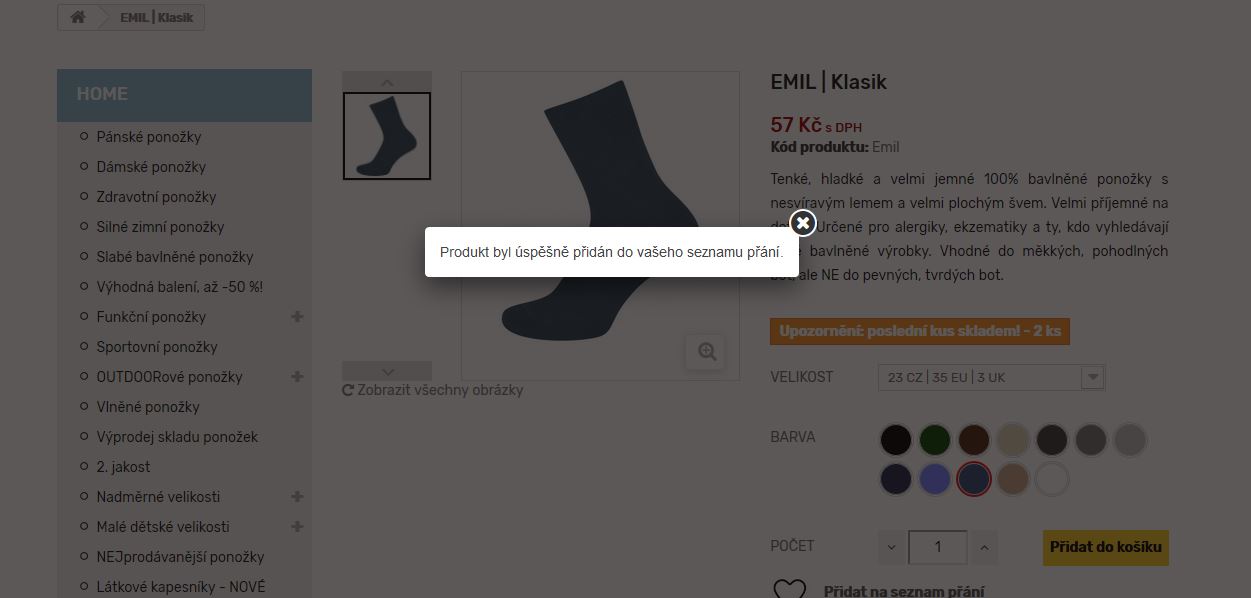1251x598 pixels.
Task: Open the Velikost size dropdown
Action: click(x=991, y=377)
